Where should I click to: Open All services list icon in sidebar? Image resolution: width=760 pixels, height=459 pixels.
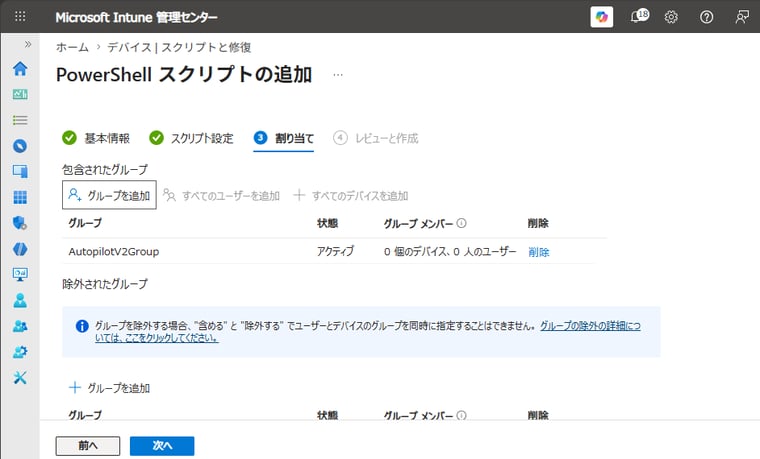point(20,120)
